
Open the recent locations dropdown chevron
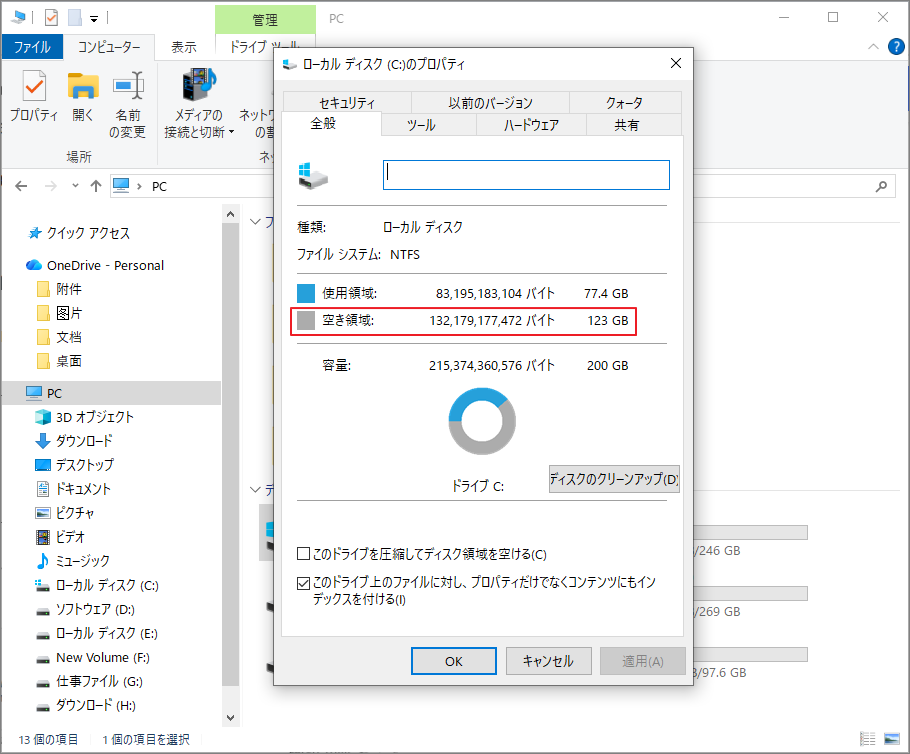coord(75,186)
